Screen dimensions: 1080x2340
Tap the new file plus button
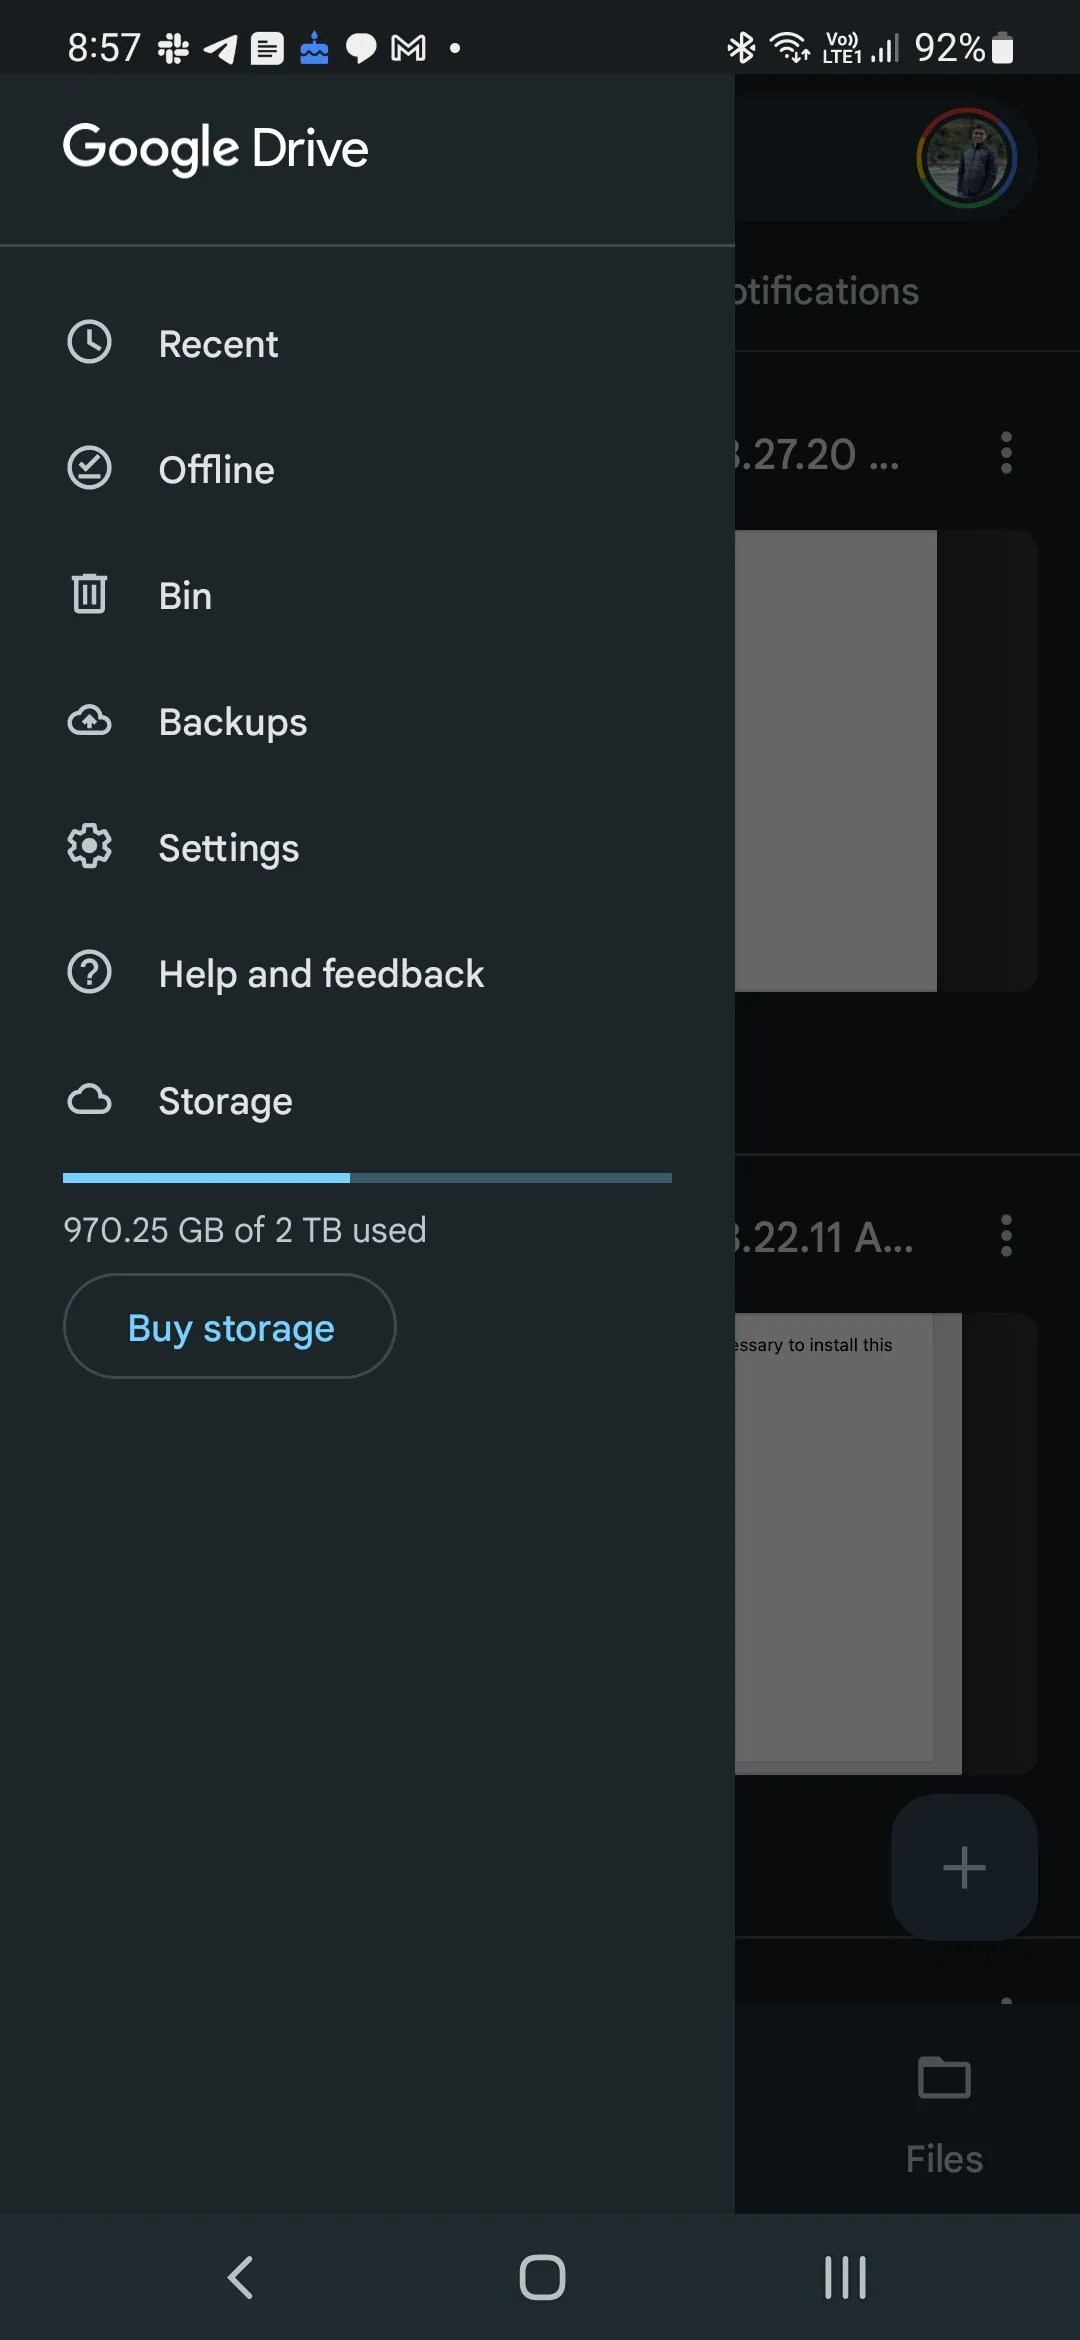[x=963, y=1865]
